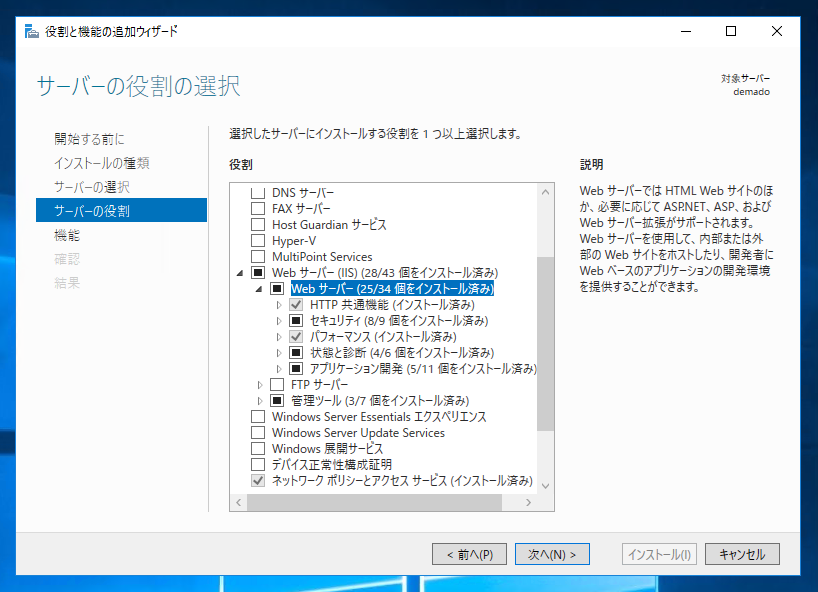Minimize the wizard window
The width and height of the screenshot is (818, 592).
pos(686,31)
